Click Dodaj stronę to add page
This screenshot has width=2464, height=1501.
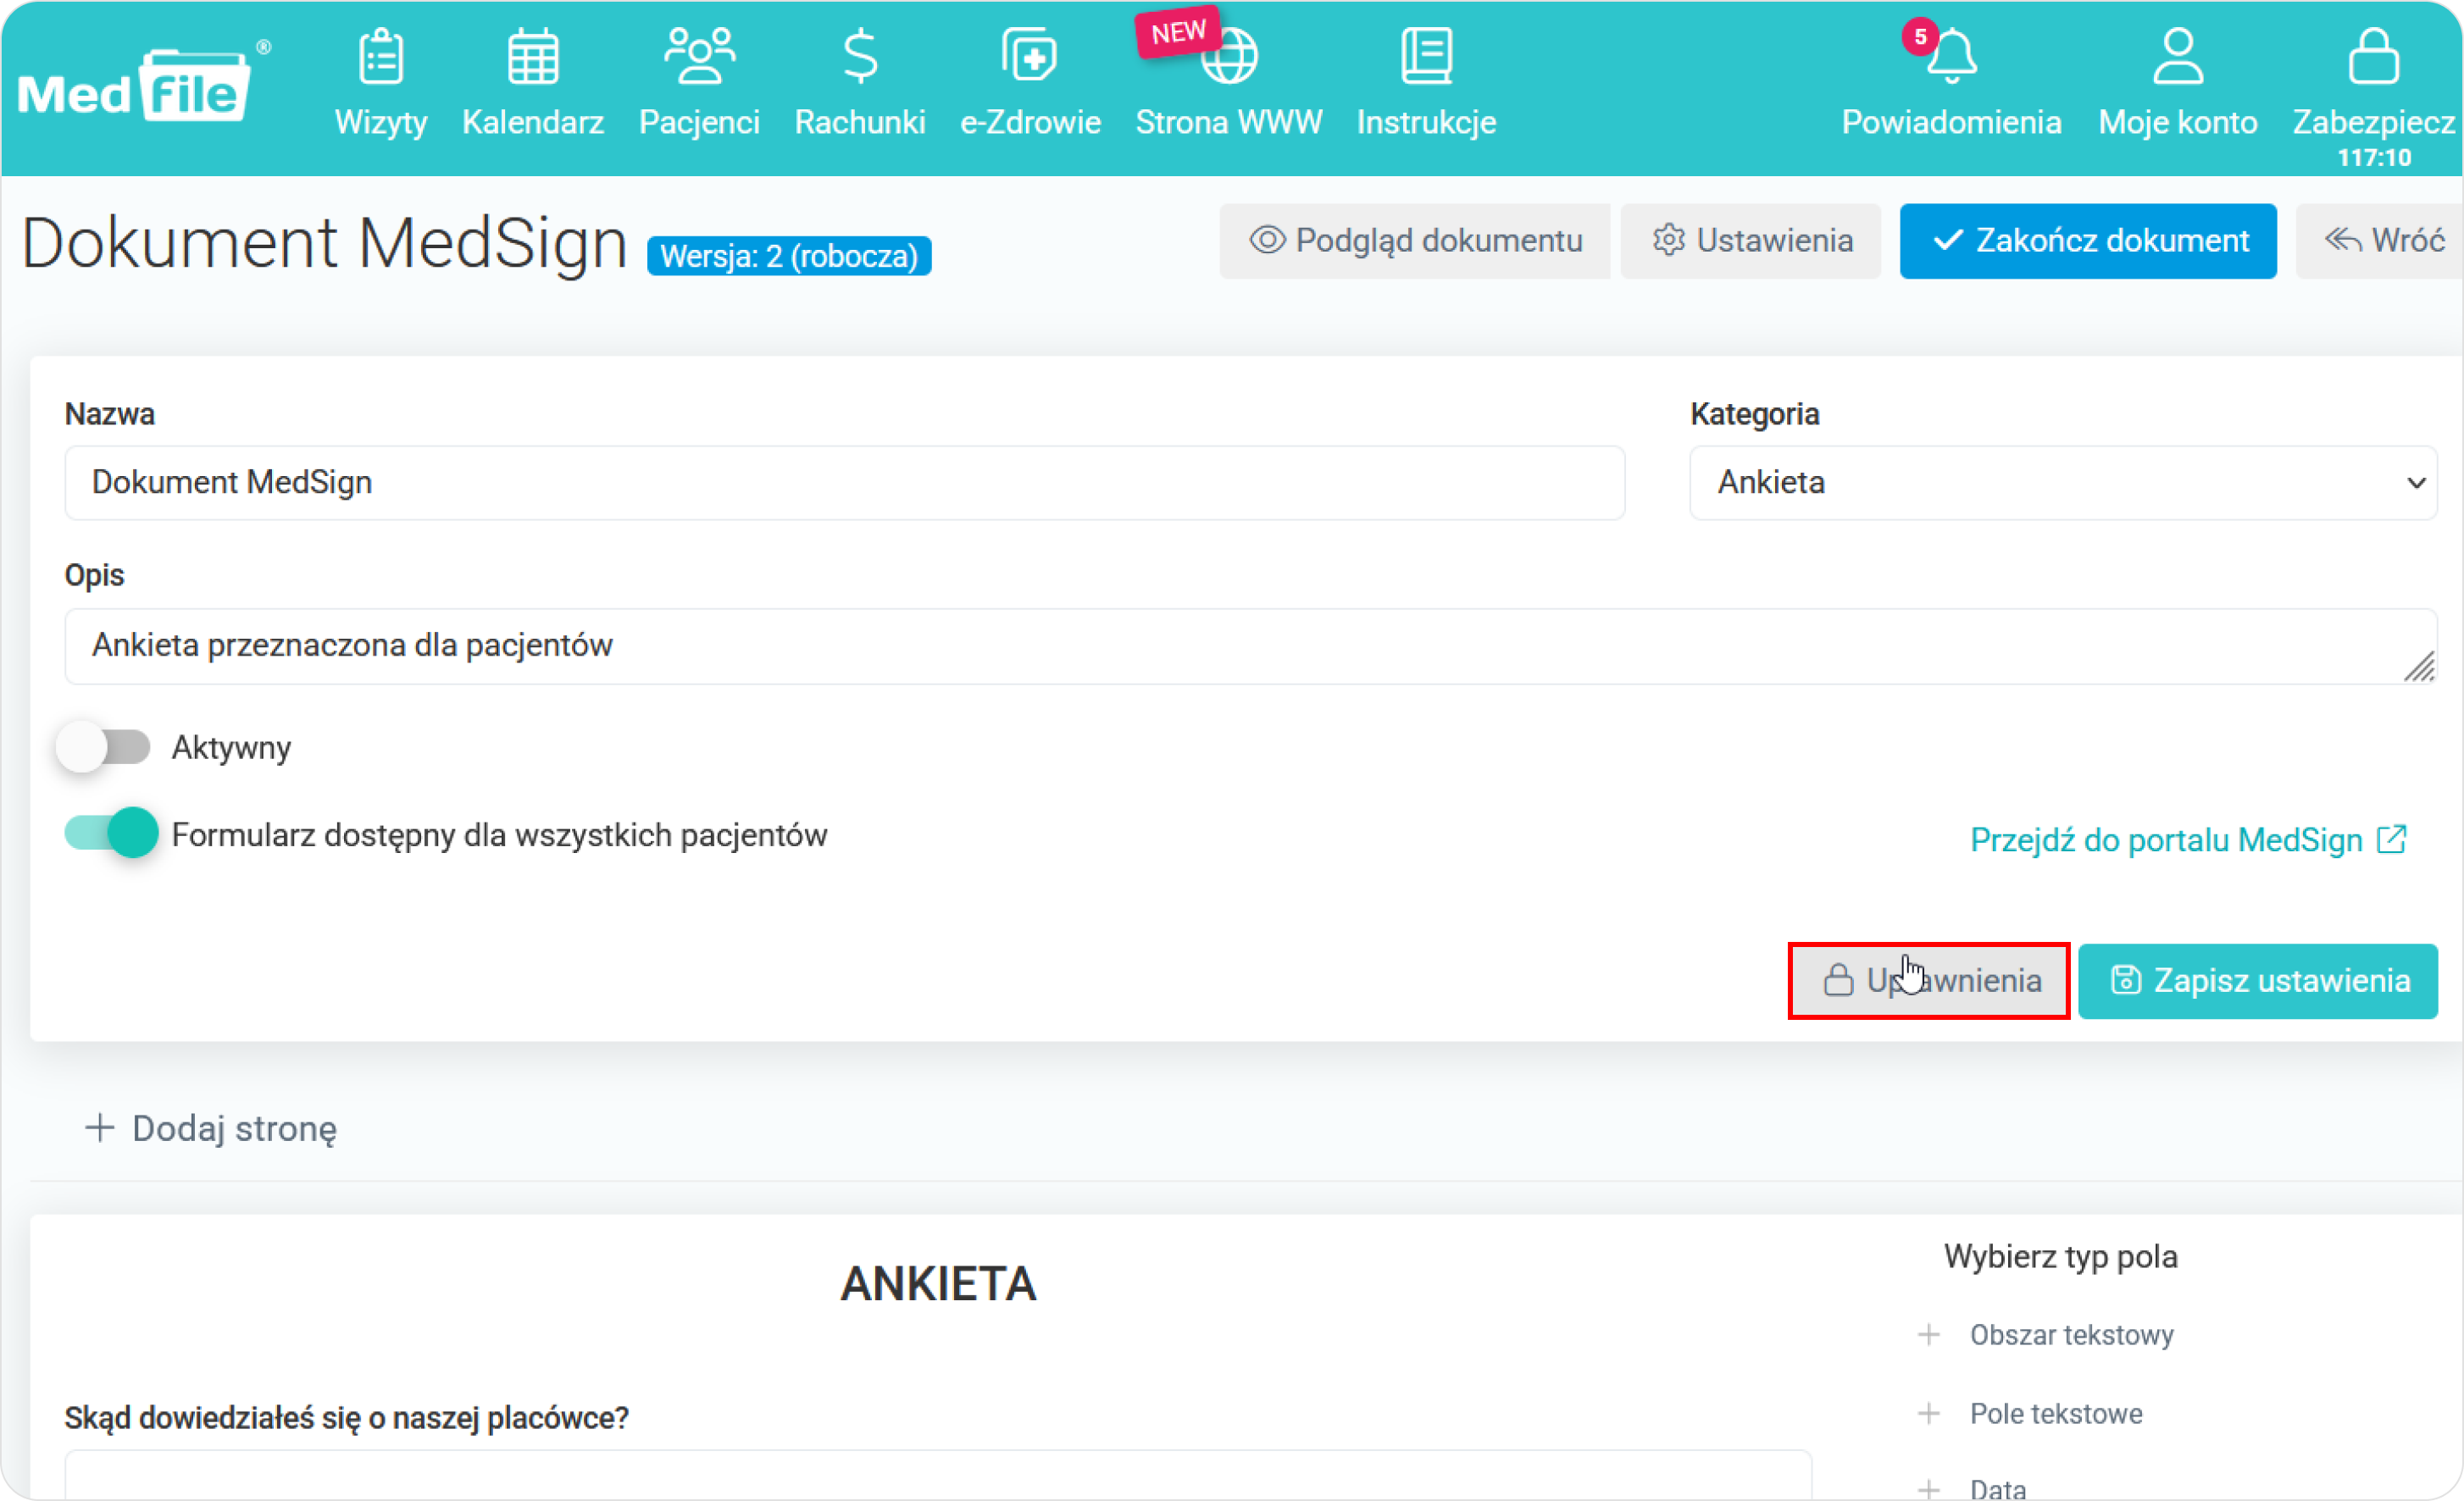[x=211, y=1129]
